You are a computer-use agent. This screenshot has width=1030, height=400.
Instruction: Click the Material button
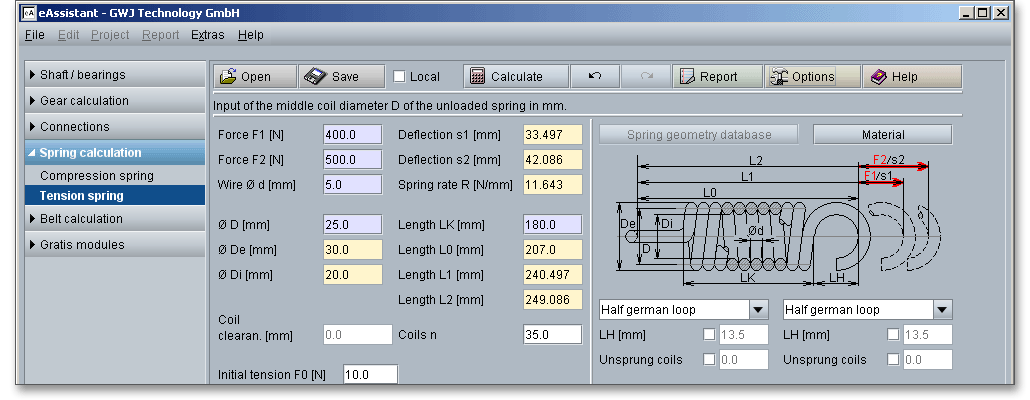(x=882, y=134)
